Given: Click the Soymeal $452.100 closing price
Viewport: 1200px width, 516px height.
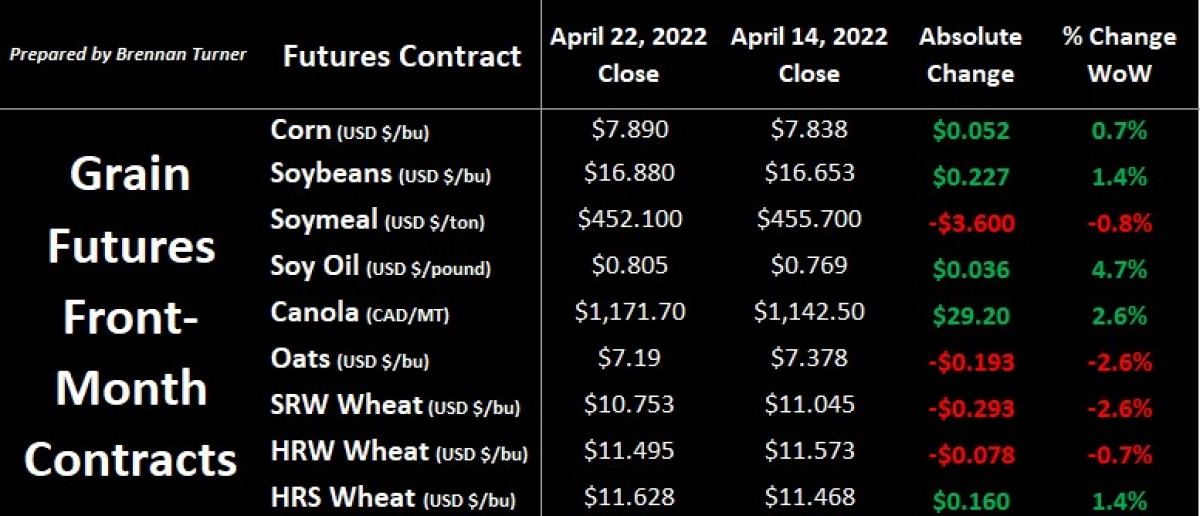Looking at the screenshot, I should [629, 218].
